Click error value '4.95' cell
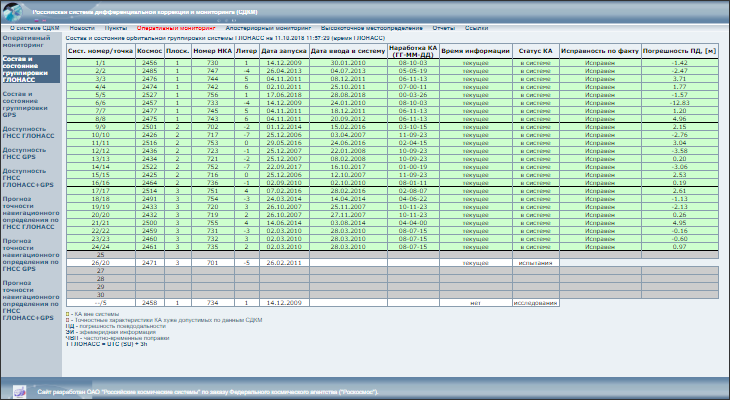This screenshot has width=730, height=400. (x=679, y=223)
